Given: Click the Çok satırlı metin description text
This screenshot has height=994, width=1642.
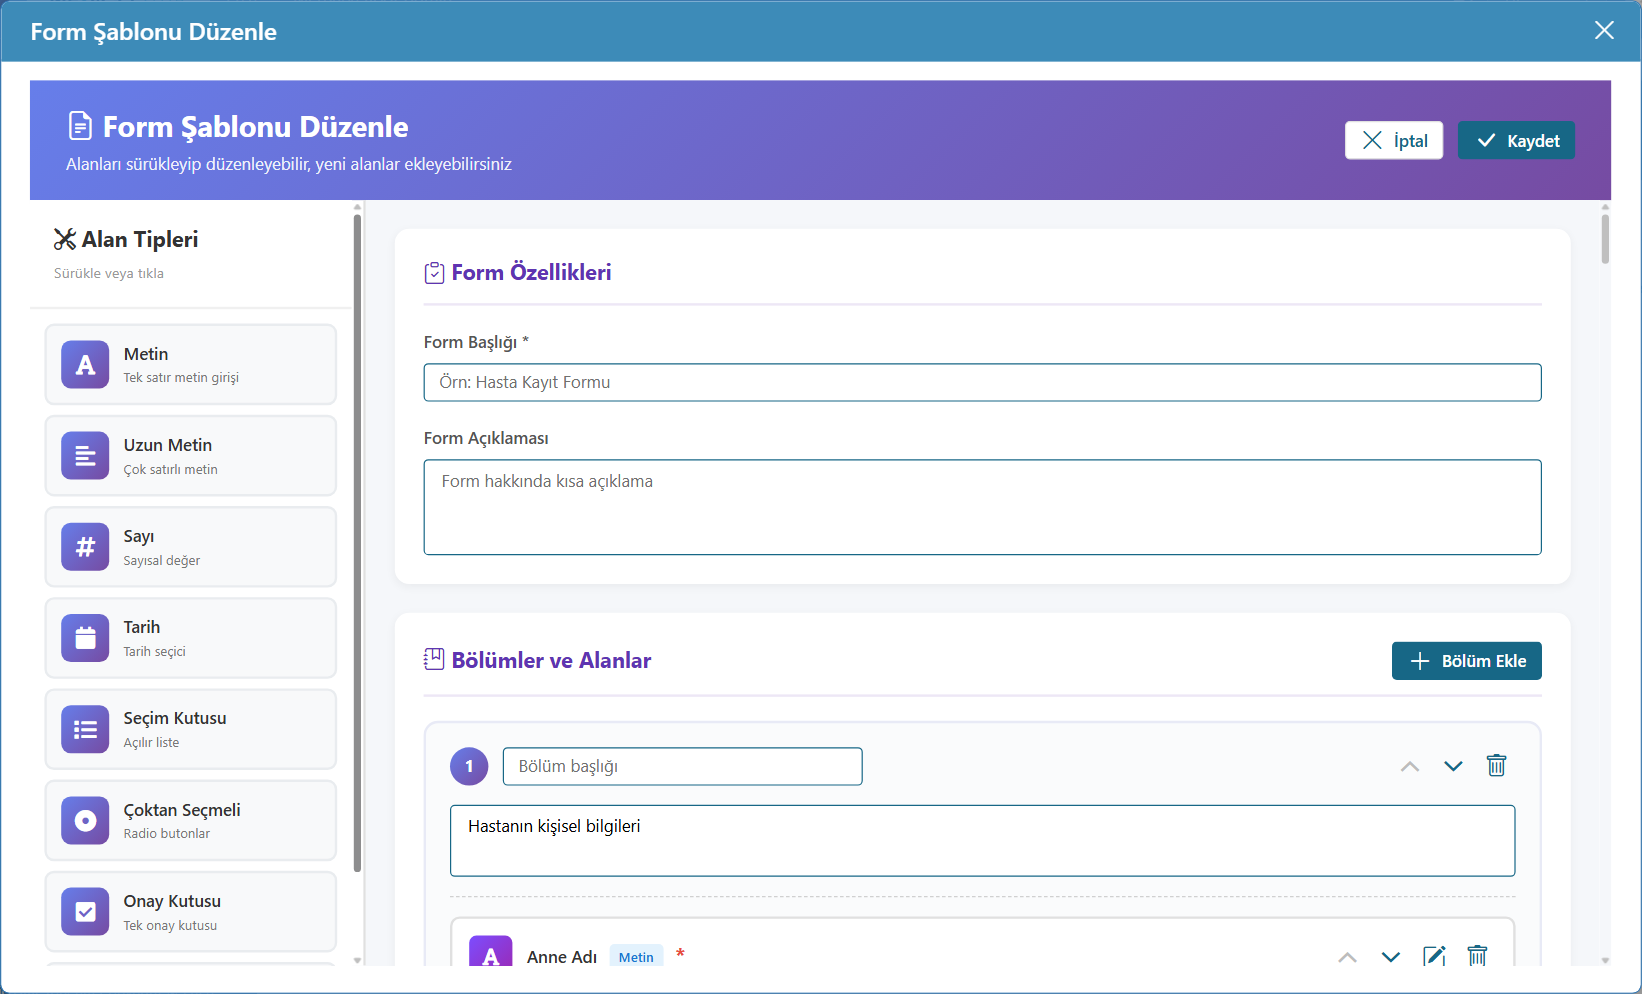Looking at the screenshot, I should point(171,469).
